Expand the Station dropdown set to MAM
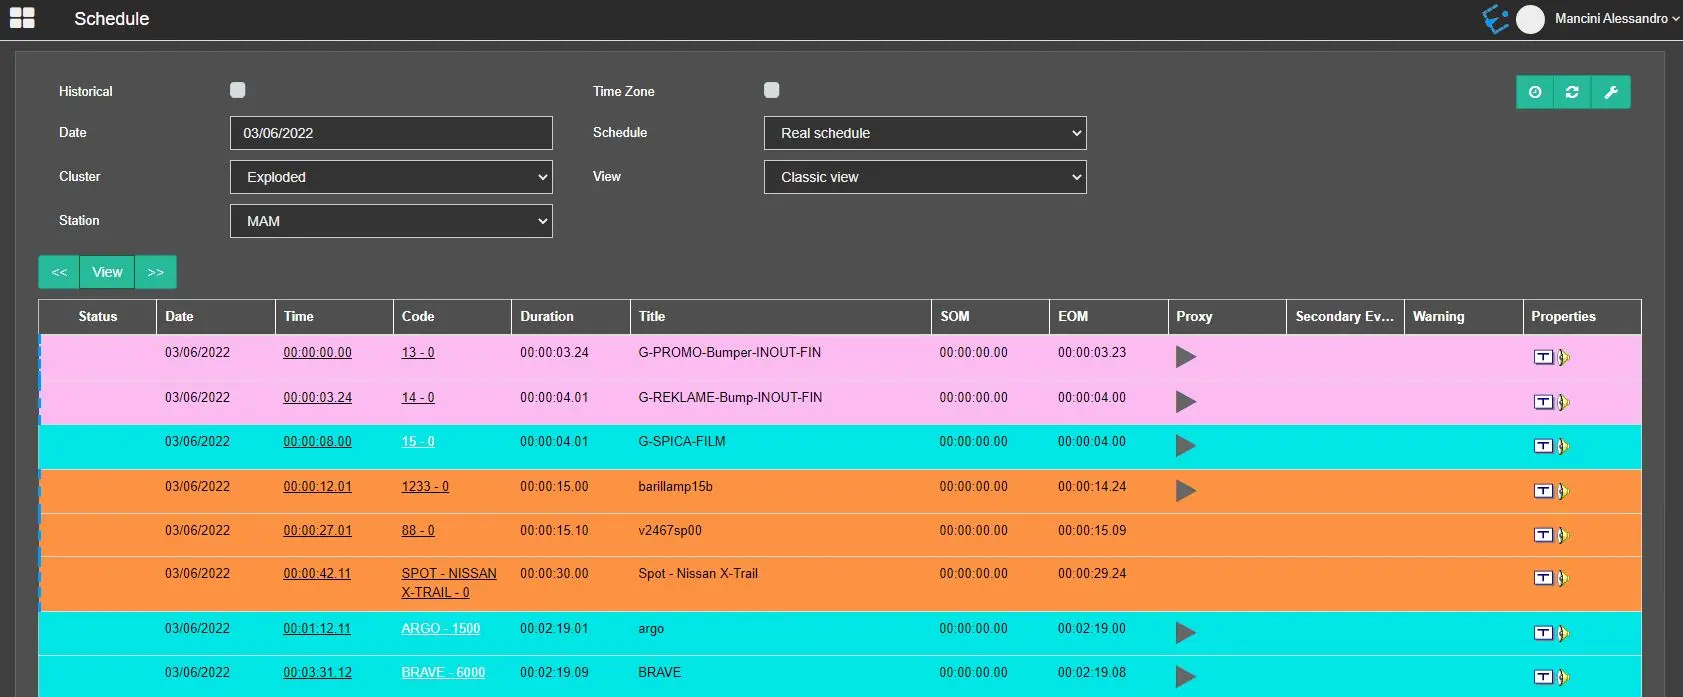 point(391,221)
